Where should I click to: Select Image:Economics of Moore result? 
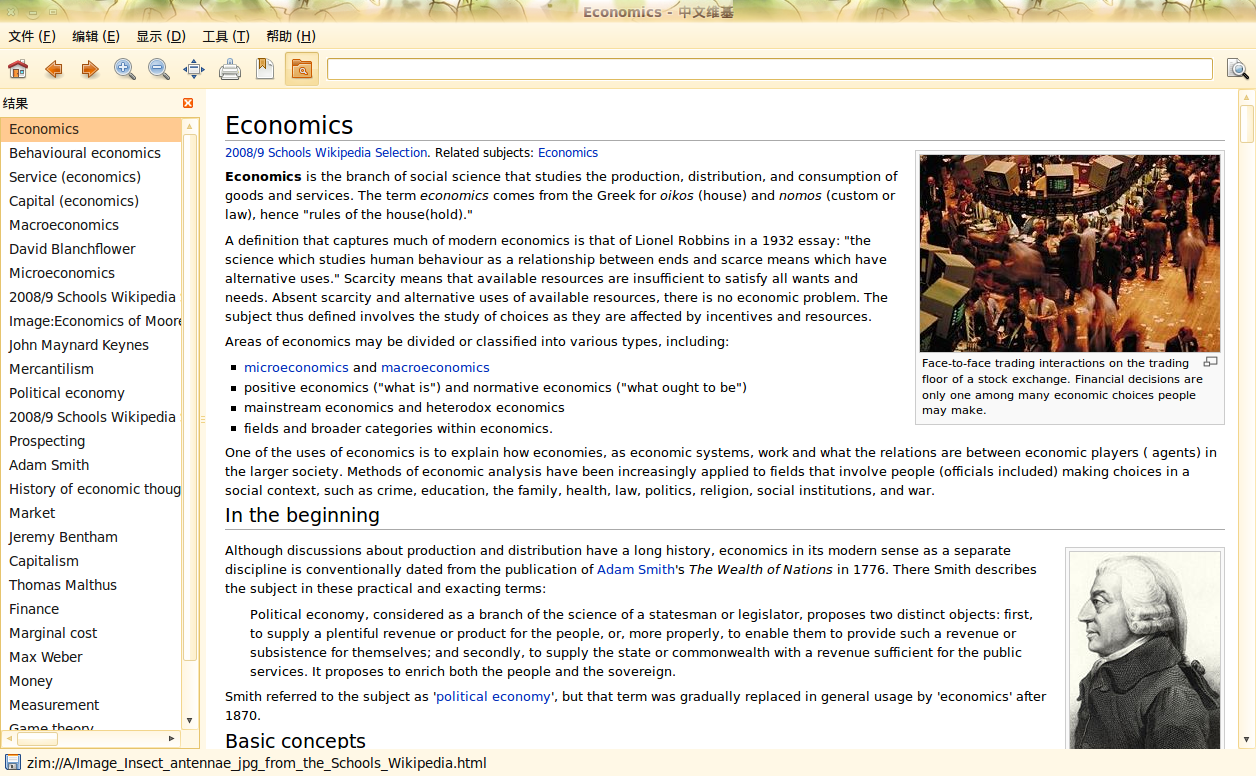91,321
